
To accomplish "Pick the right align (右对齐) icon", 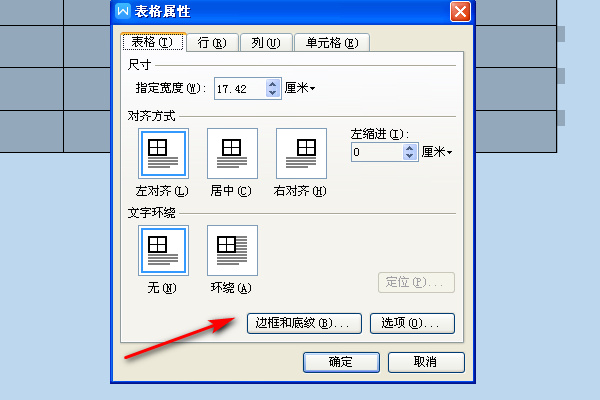I will tap(302, 153).
